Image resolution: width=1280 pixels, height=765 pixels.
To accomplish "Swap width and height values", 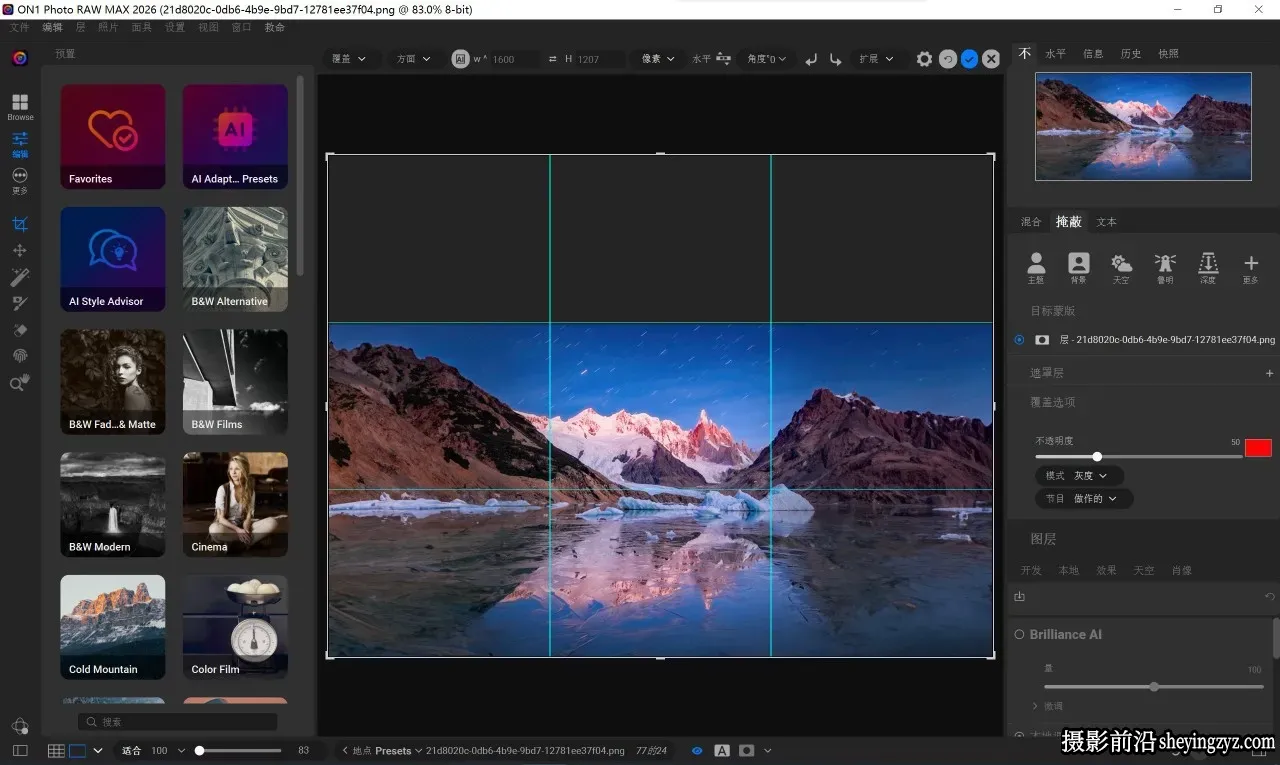I will [552, 59].
